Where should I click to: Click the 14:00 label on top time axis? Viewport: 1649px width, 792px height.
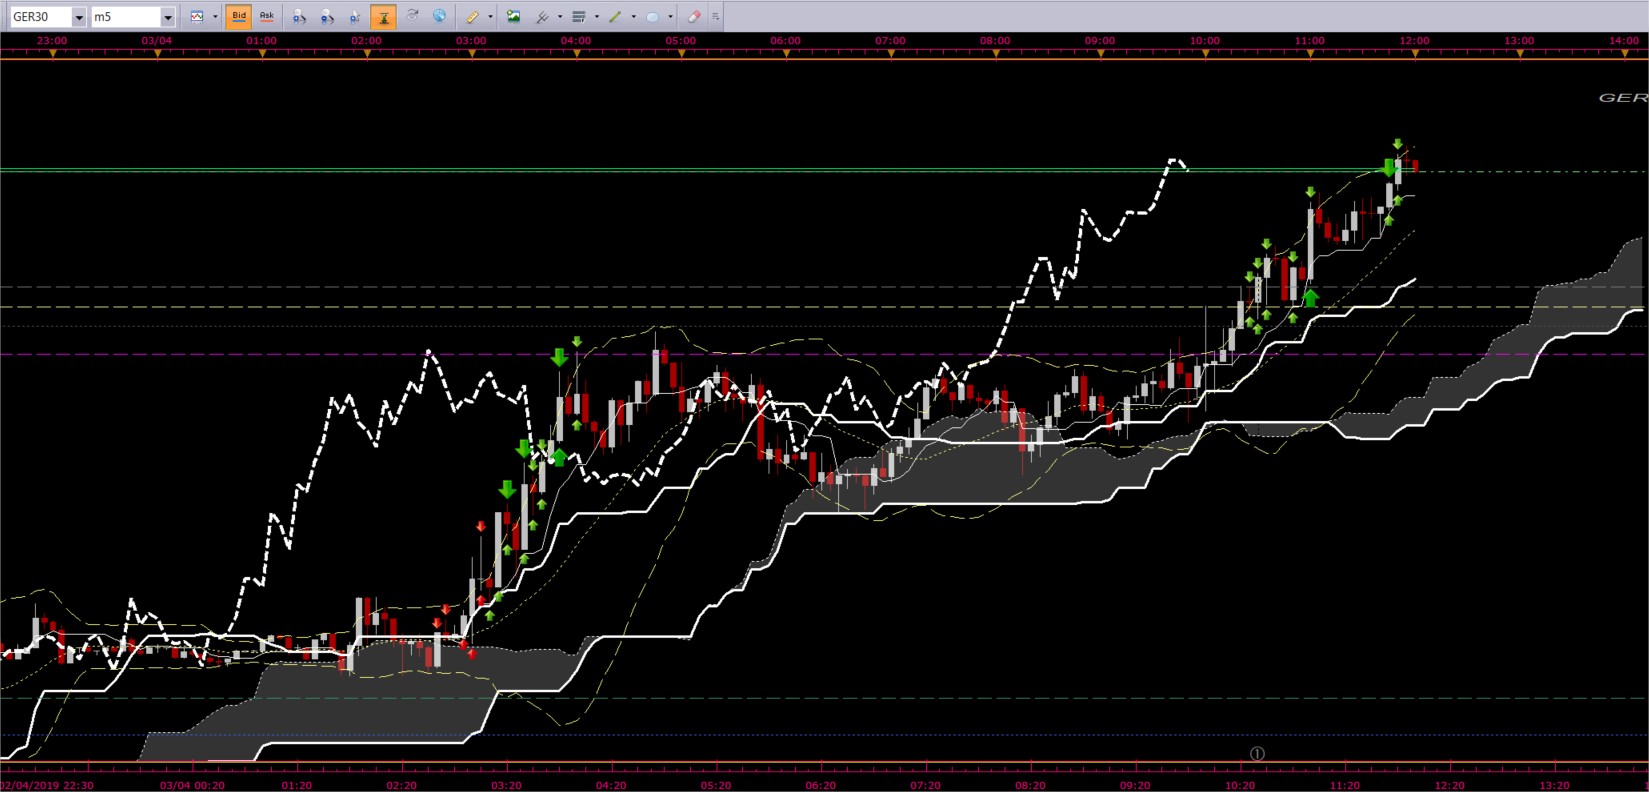1624,41
